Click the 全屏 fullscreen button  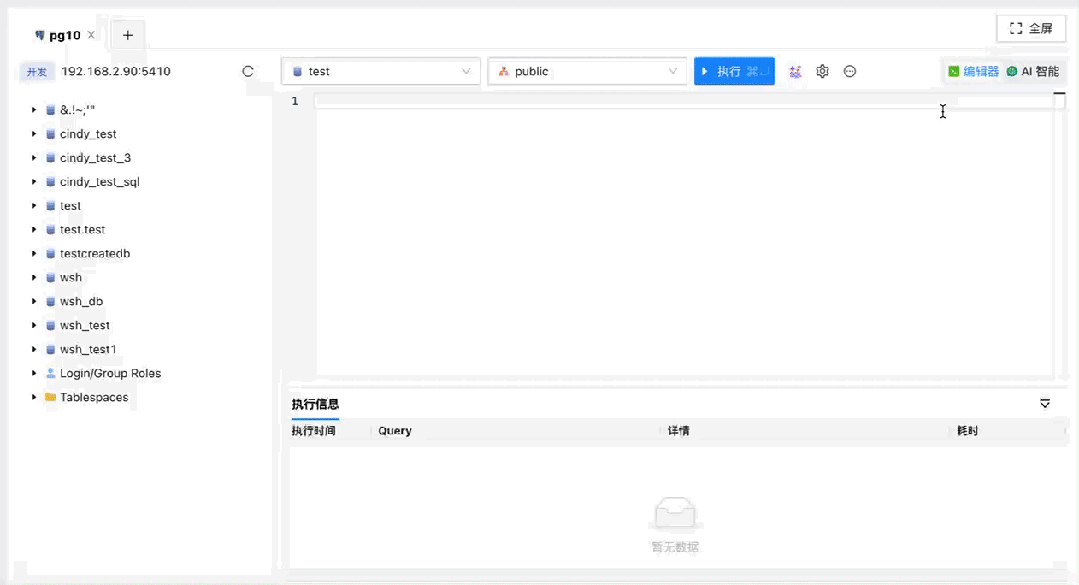click(x=1031, y=28)
